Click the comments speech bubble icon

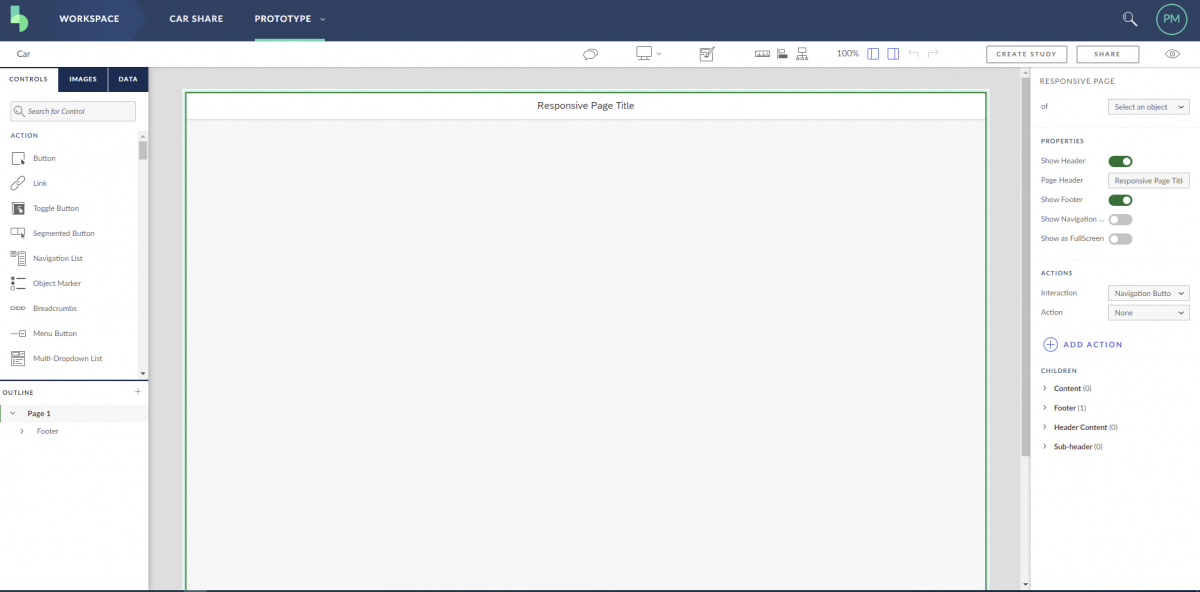click(x=590, y=54)
